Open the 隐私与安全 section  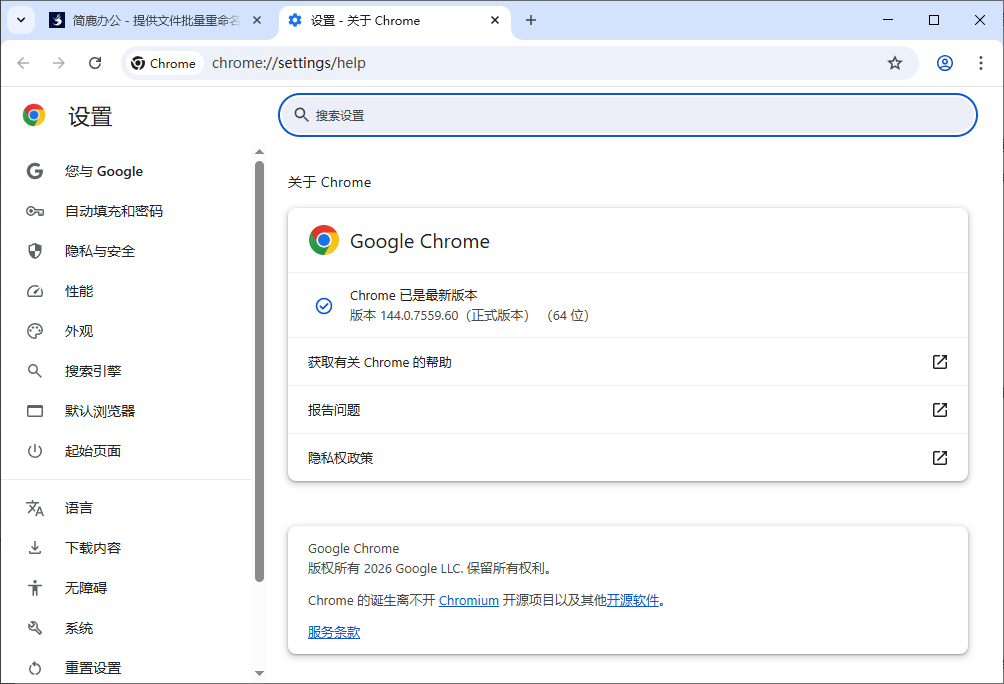(x=103, y=251)
